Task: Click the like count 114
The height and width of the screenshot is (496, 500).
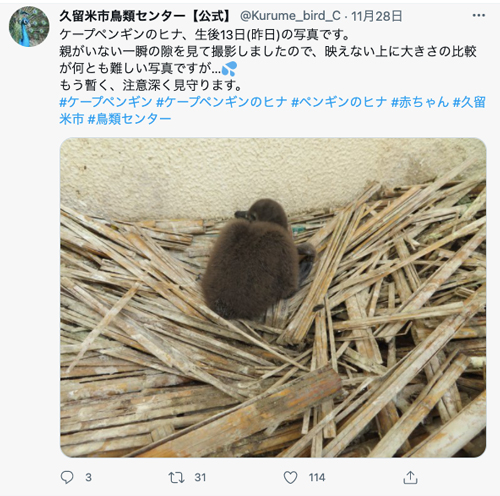Action: (317, 477)
